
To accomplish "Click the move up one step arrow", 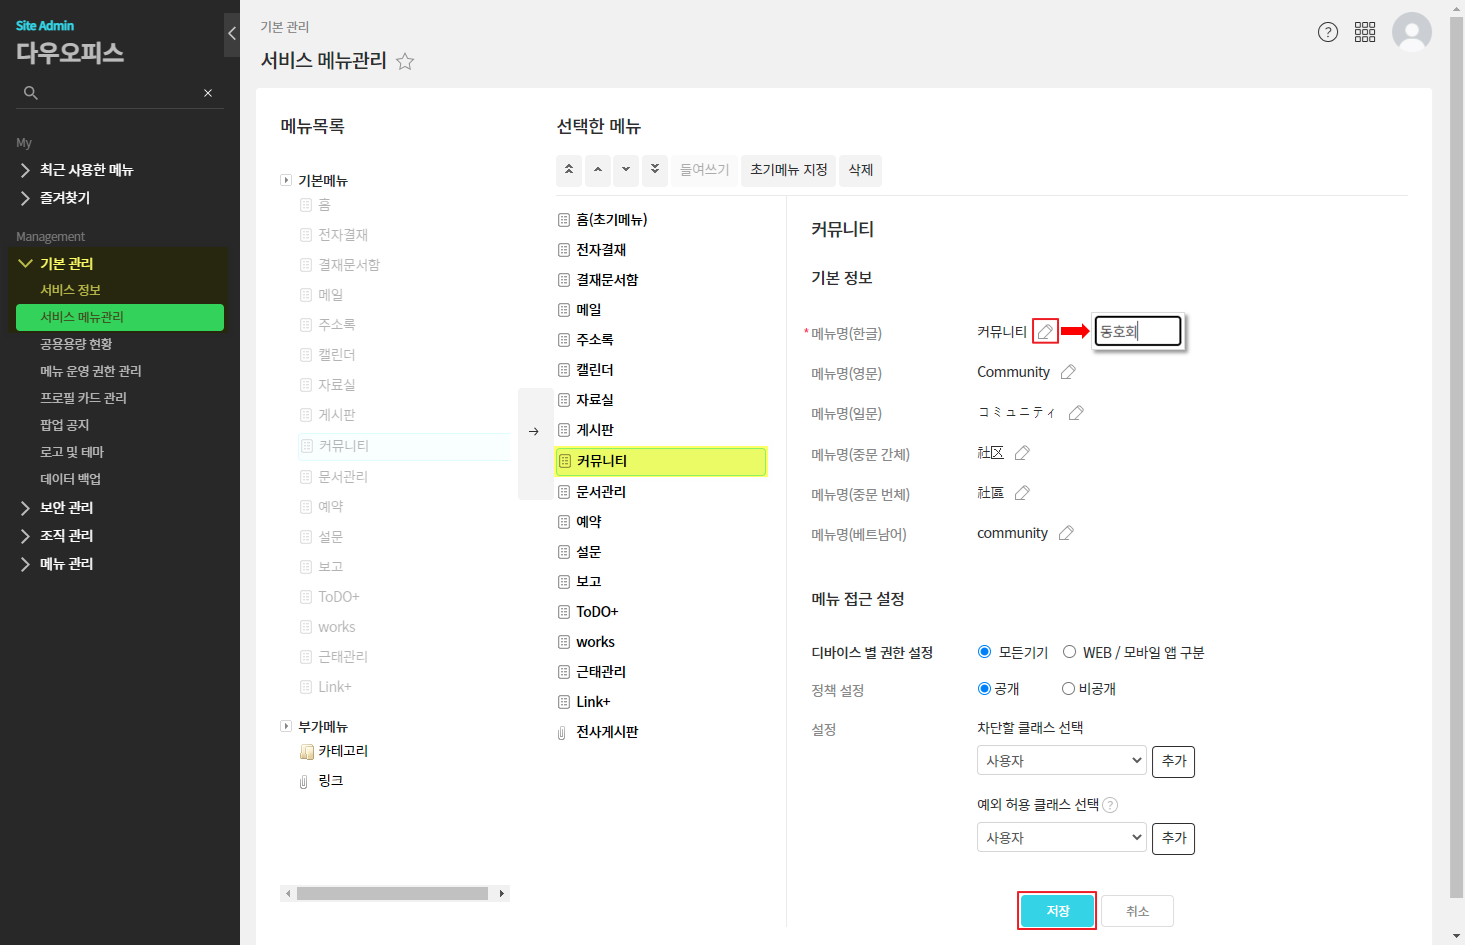I will 598,170.
